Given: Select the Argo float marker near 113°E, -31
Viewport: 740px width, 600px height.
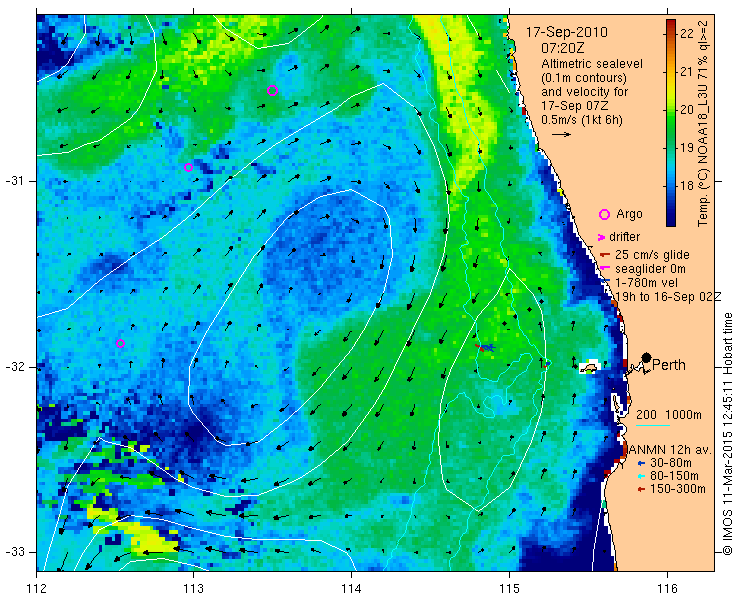Looking at the screenshot, I should (188, 167).
